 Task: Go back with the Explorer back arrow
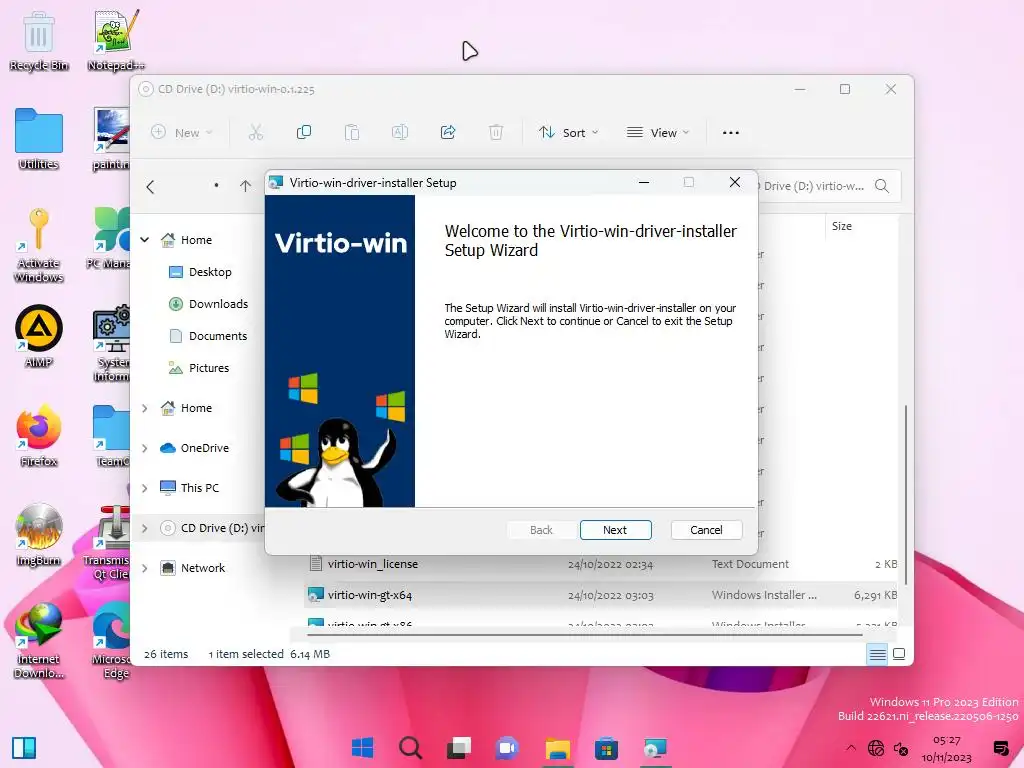coord(151,187)
